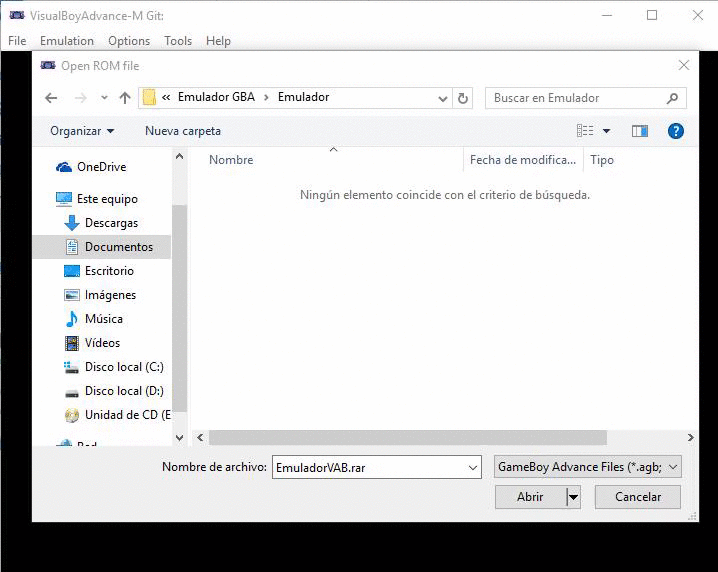This screenshot has height=572, width=718.
Task: Select Este equipo in the sidebar
Action: [107, 199]
